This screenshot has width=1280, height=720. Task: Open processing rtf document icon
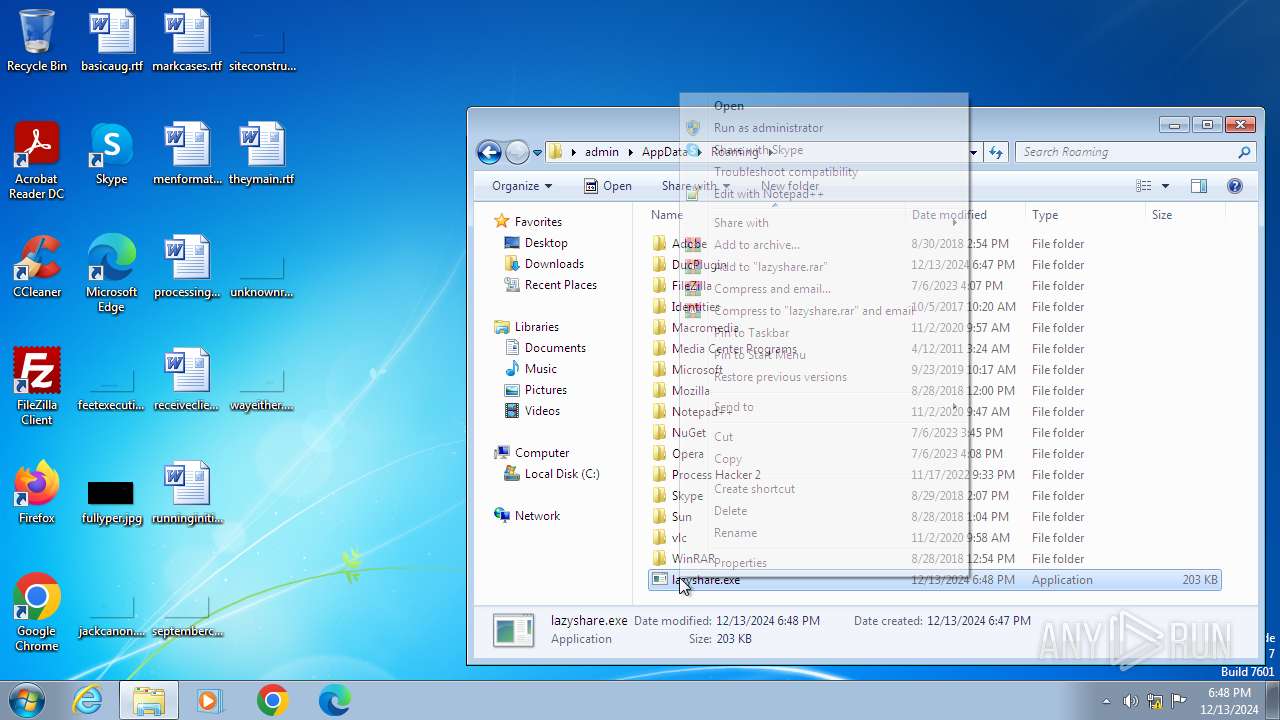187,267
